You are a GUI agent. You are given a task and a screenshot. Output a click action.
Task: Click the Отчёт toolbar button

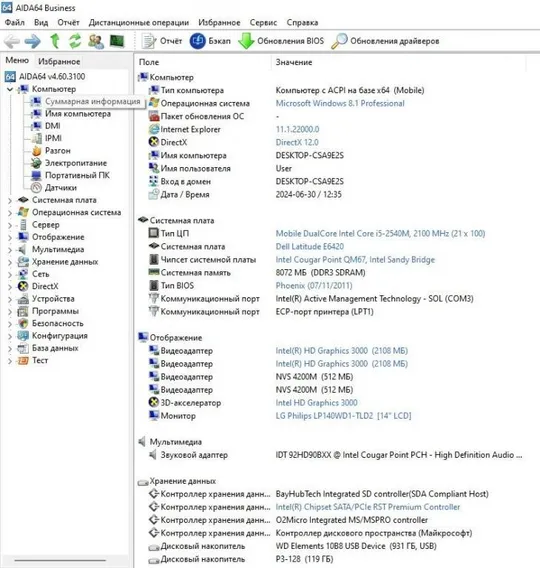tap(162, 41)
